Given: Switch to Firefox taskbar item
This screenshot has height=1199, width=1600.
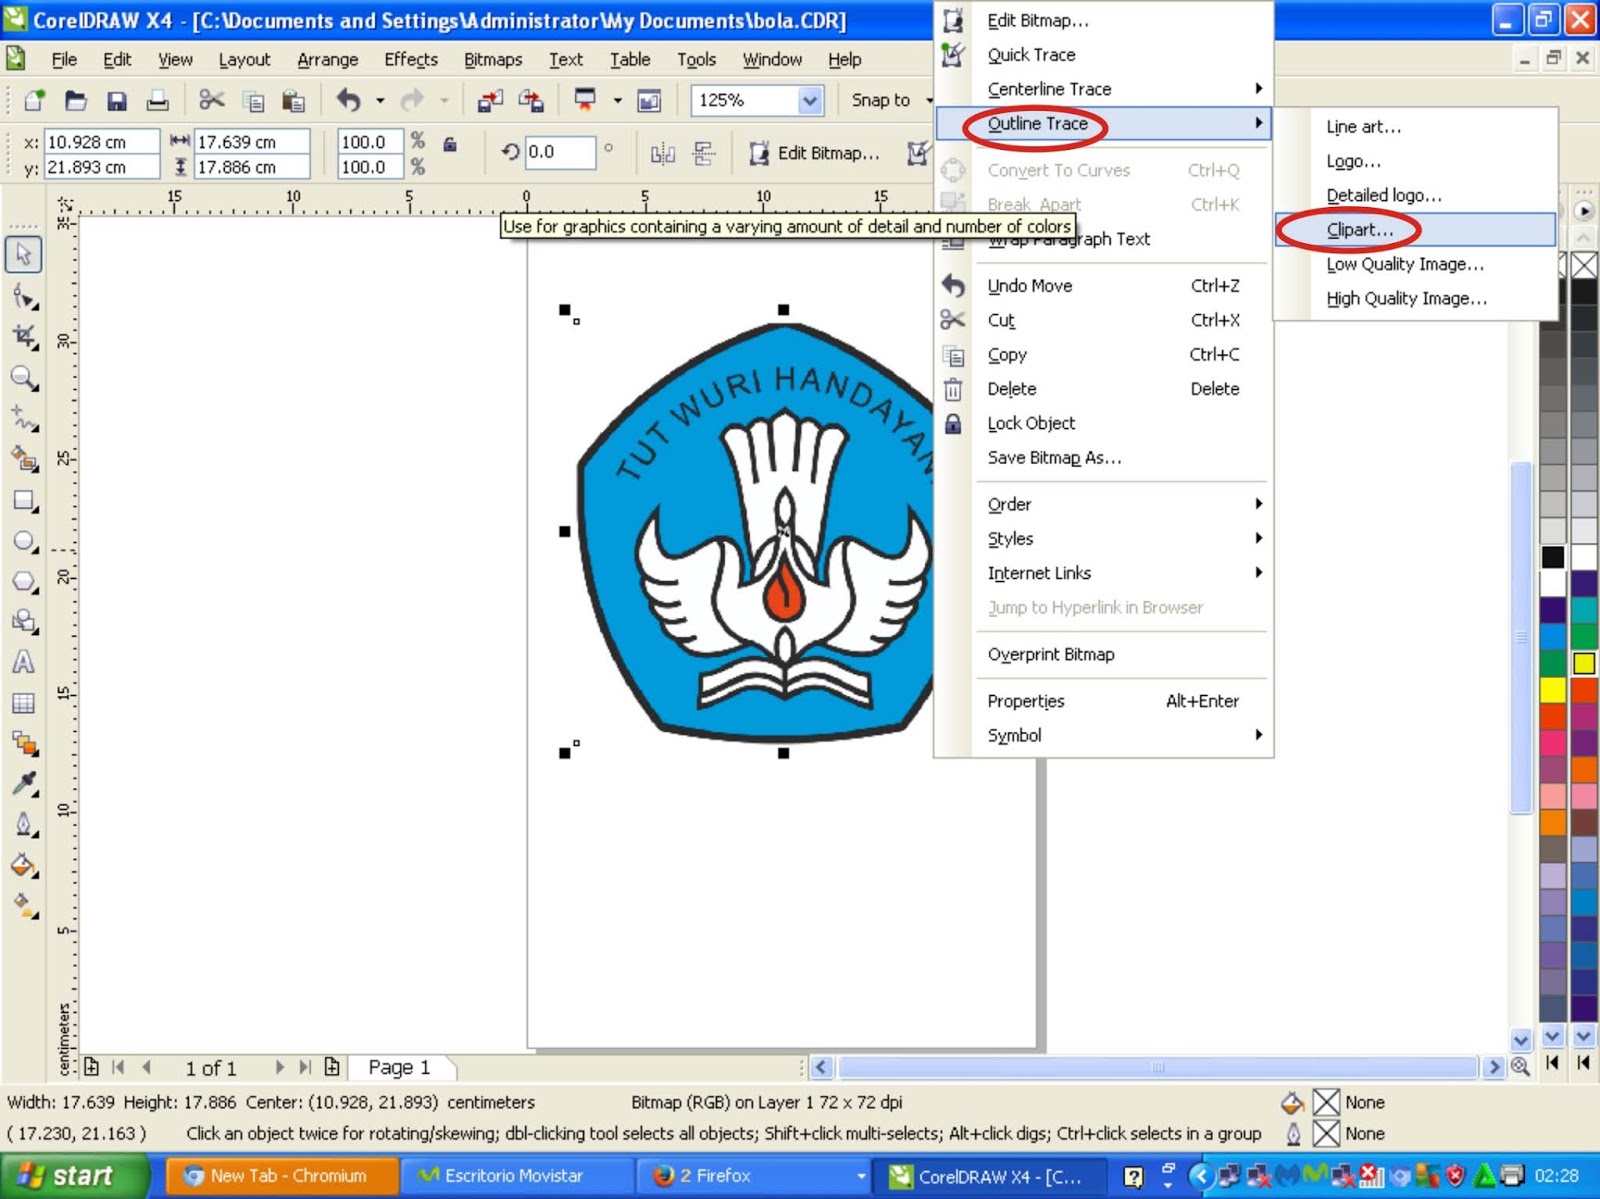Looking at the screenshot, I should (754, 1176).
